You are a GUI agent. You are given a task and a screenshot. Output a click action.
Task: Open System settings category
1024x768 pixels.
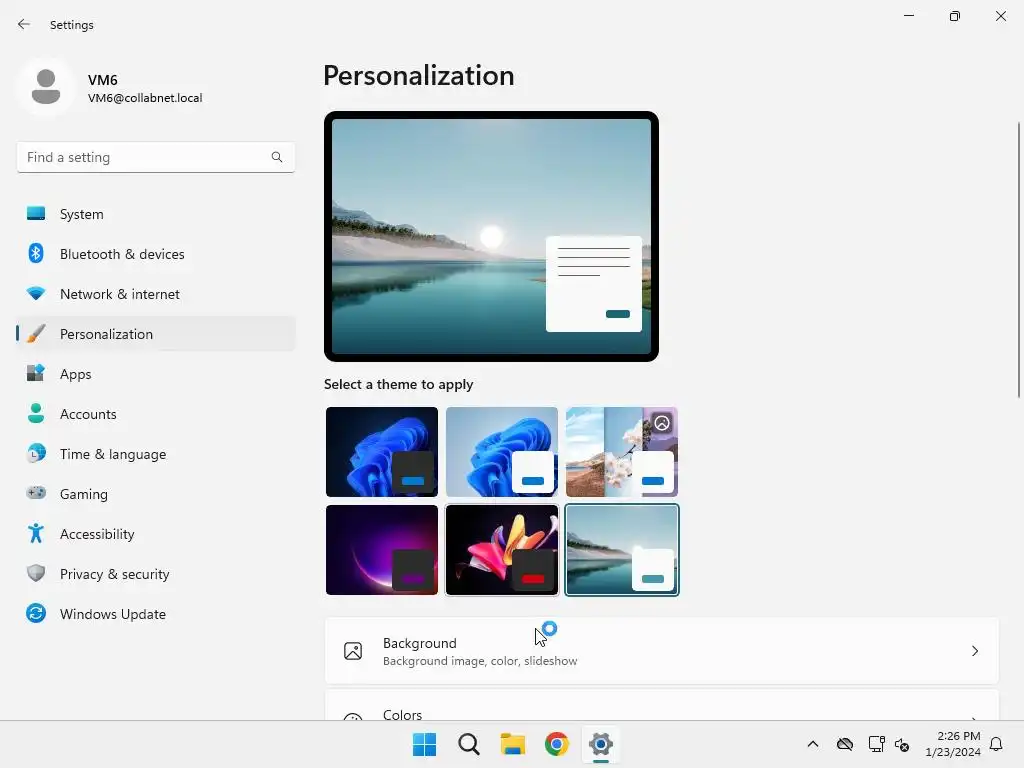156,214
